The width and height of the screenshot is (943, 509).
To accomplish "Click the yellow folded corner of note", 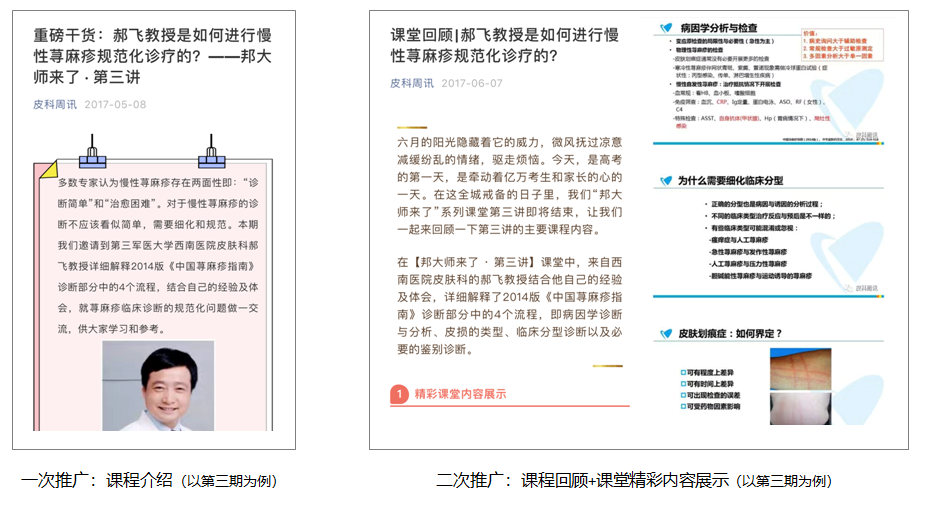I will [x=42, y=173].
